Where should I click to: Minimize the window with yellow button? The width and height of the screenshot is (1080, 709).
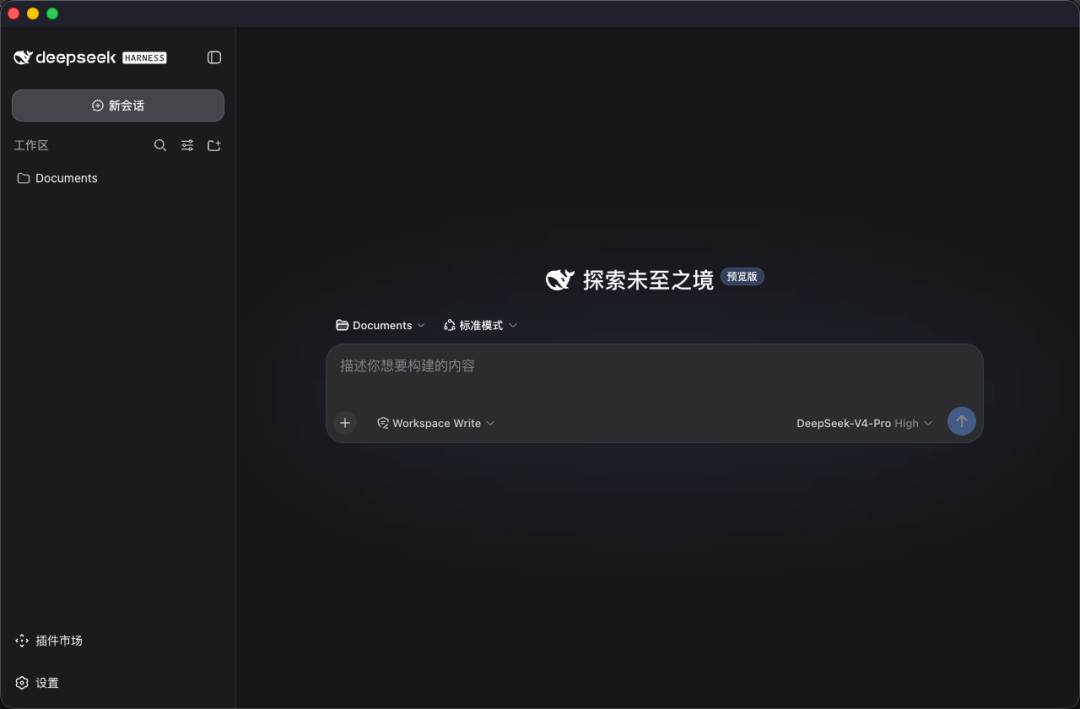click(x=32, y=13)
